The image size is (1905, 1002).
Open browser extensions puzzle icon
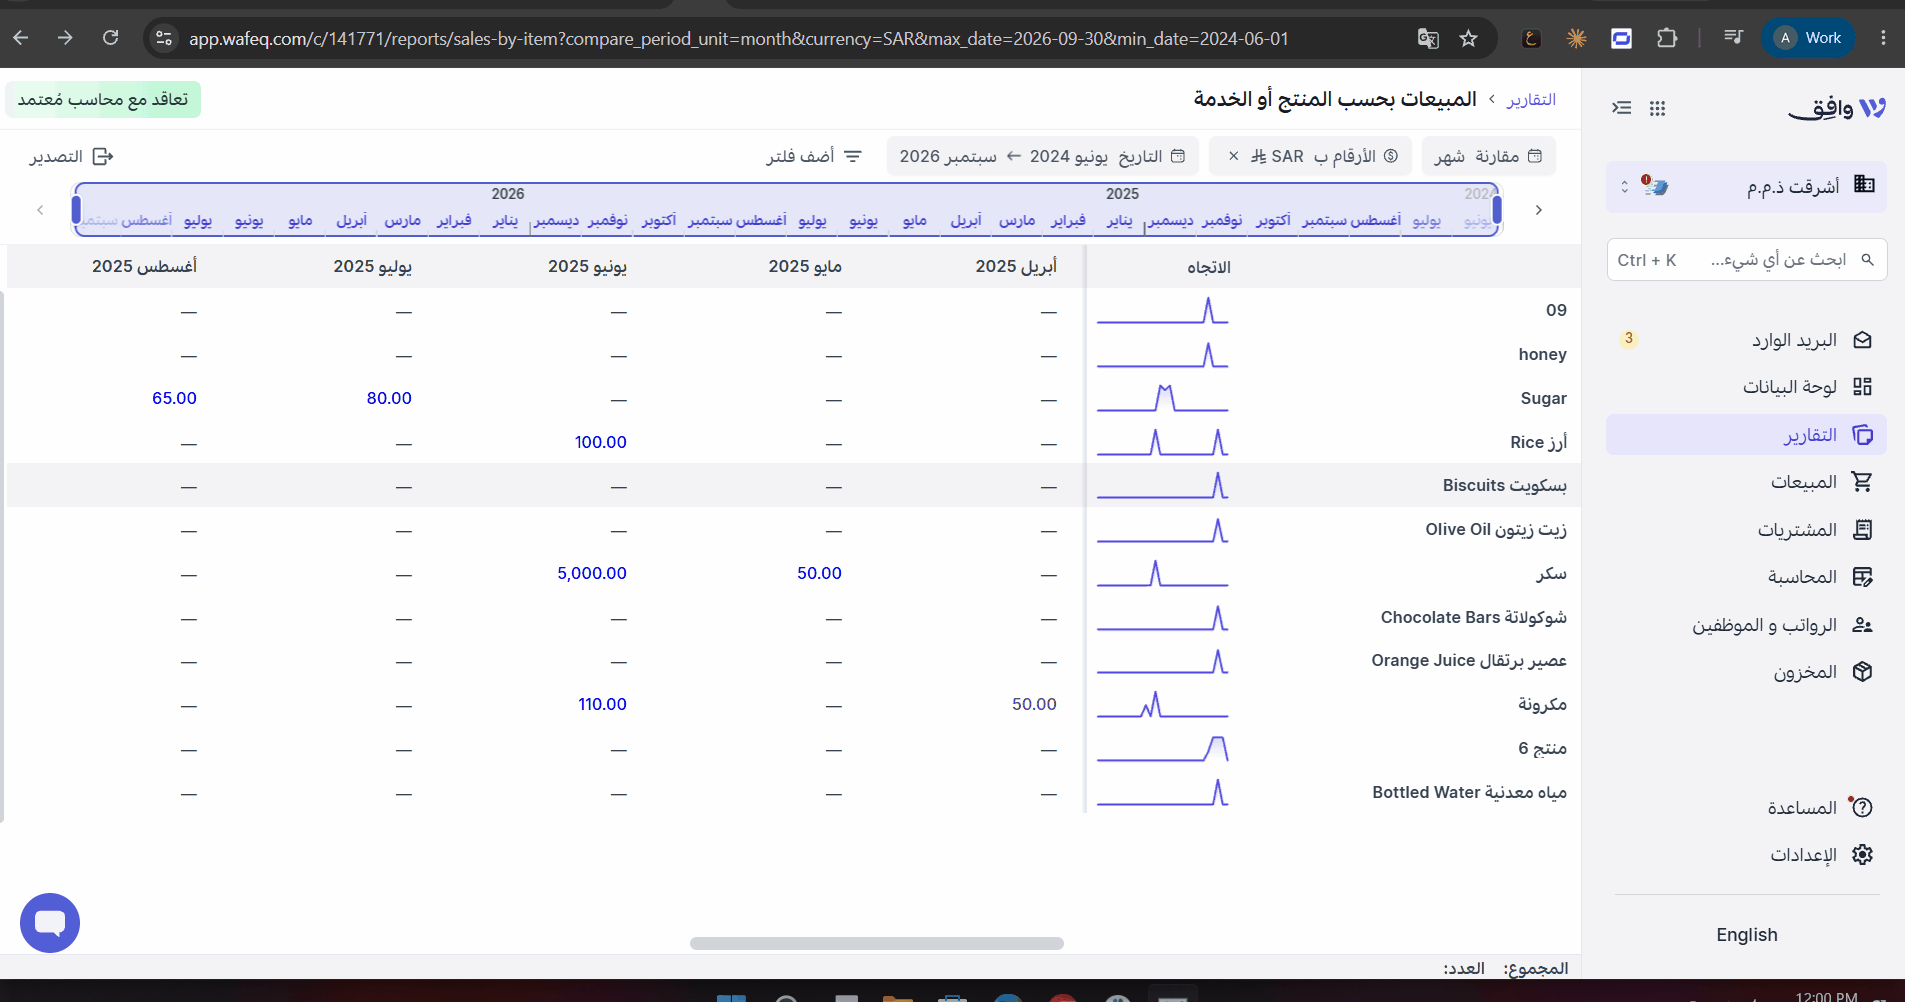click(x=1666, y=38)
